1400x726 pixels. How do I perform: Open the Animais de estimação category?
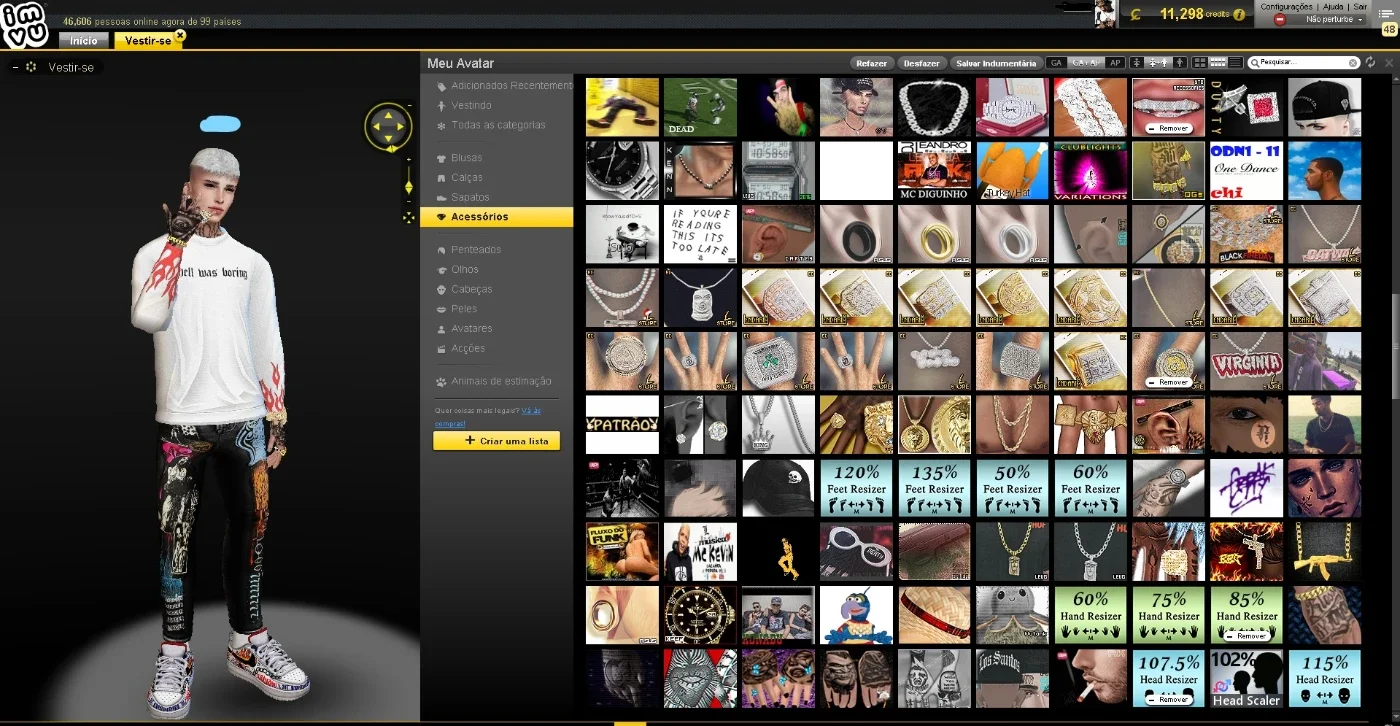point(501,381)
